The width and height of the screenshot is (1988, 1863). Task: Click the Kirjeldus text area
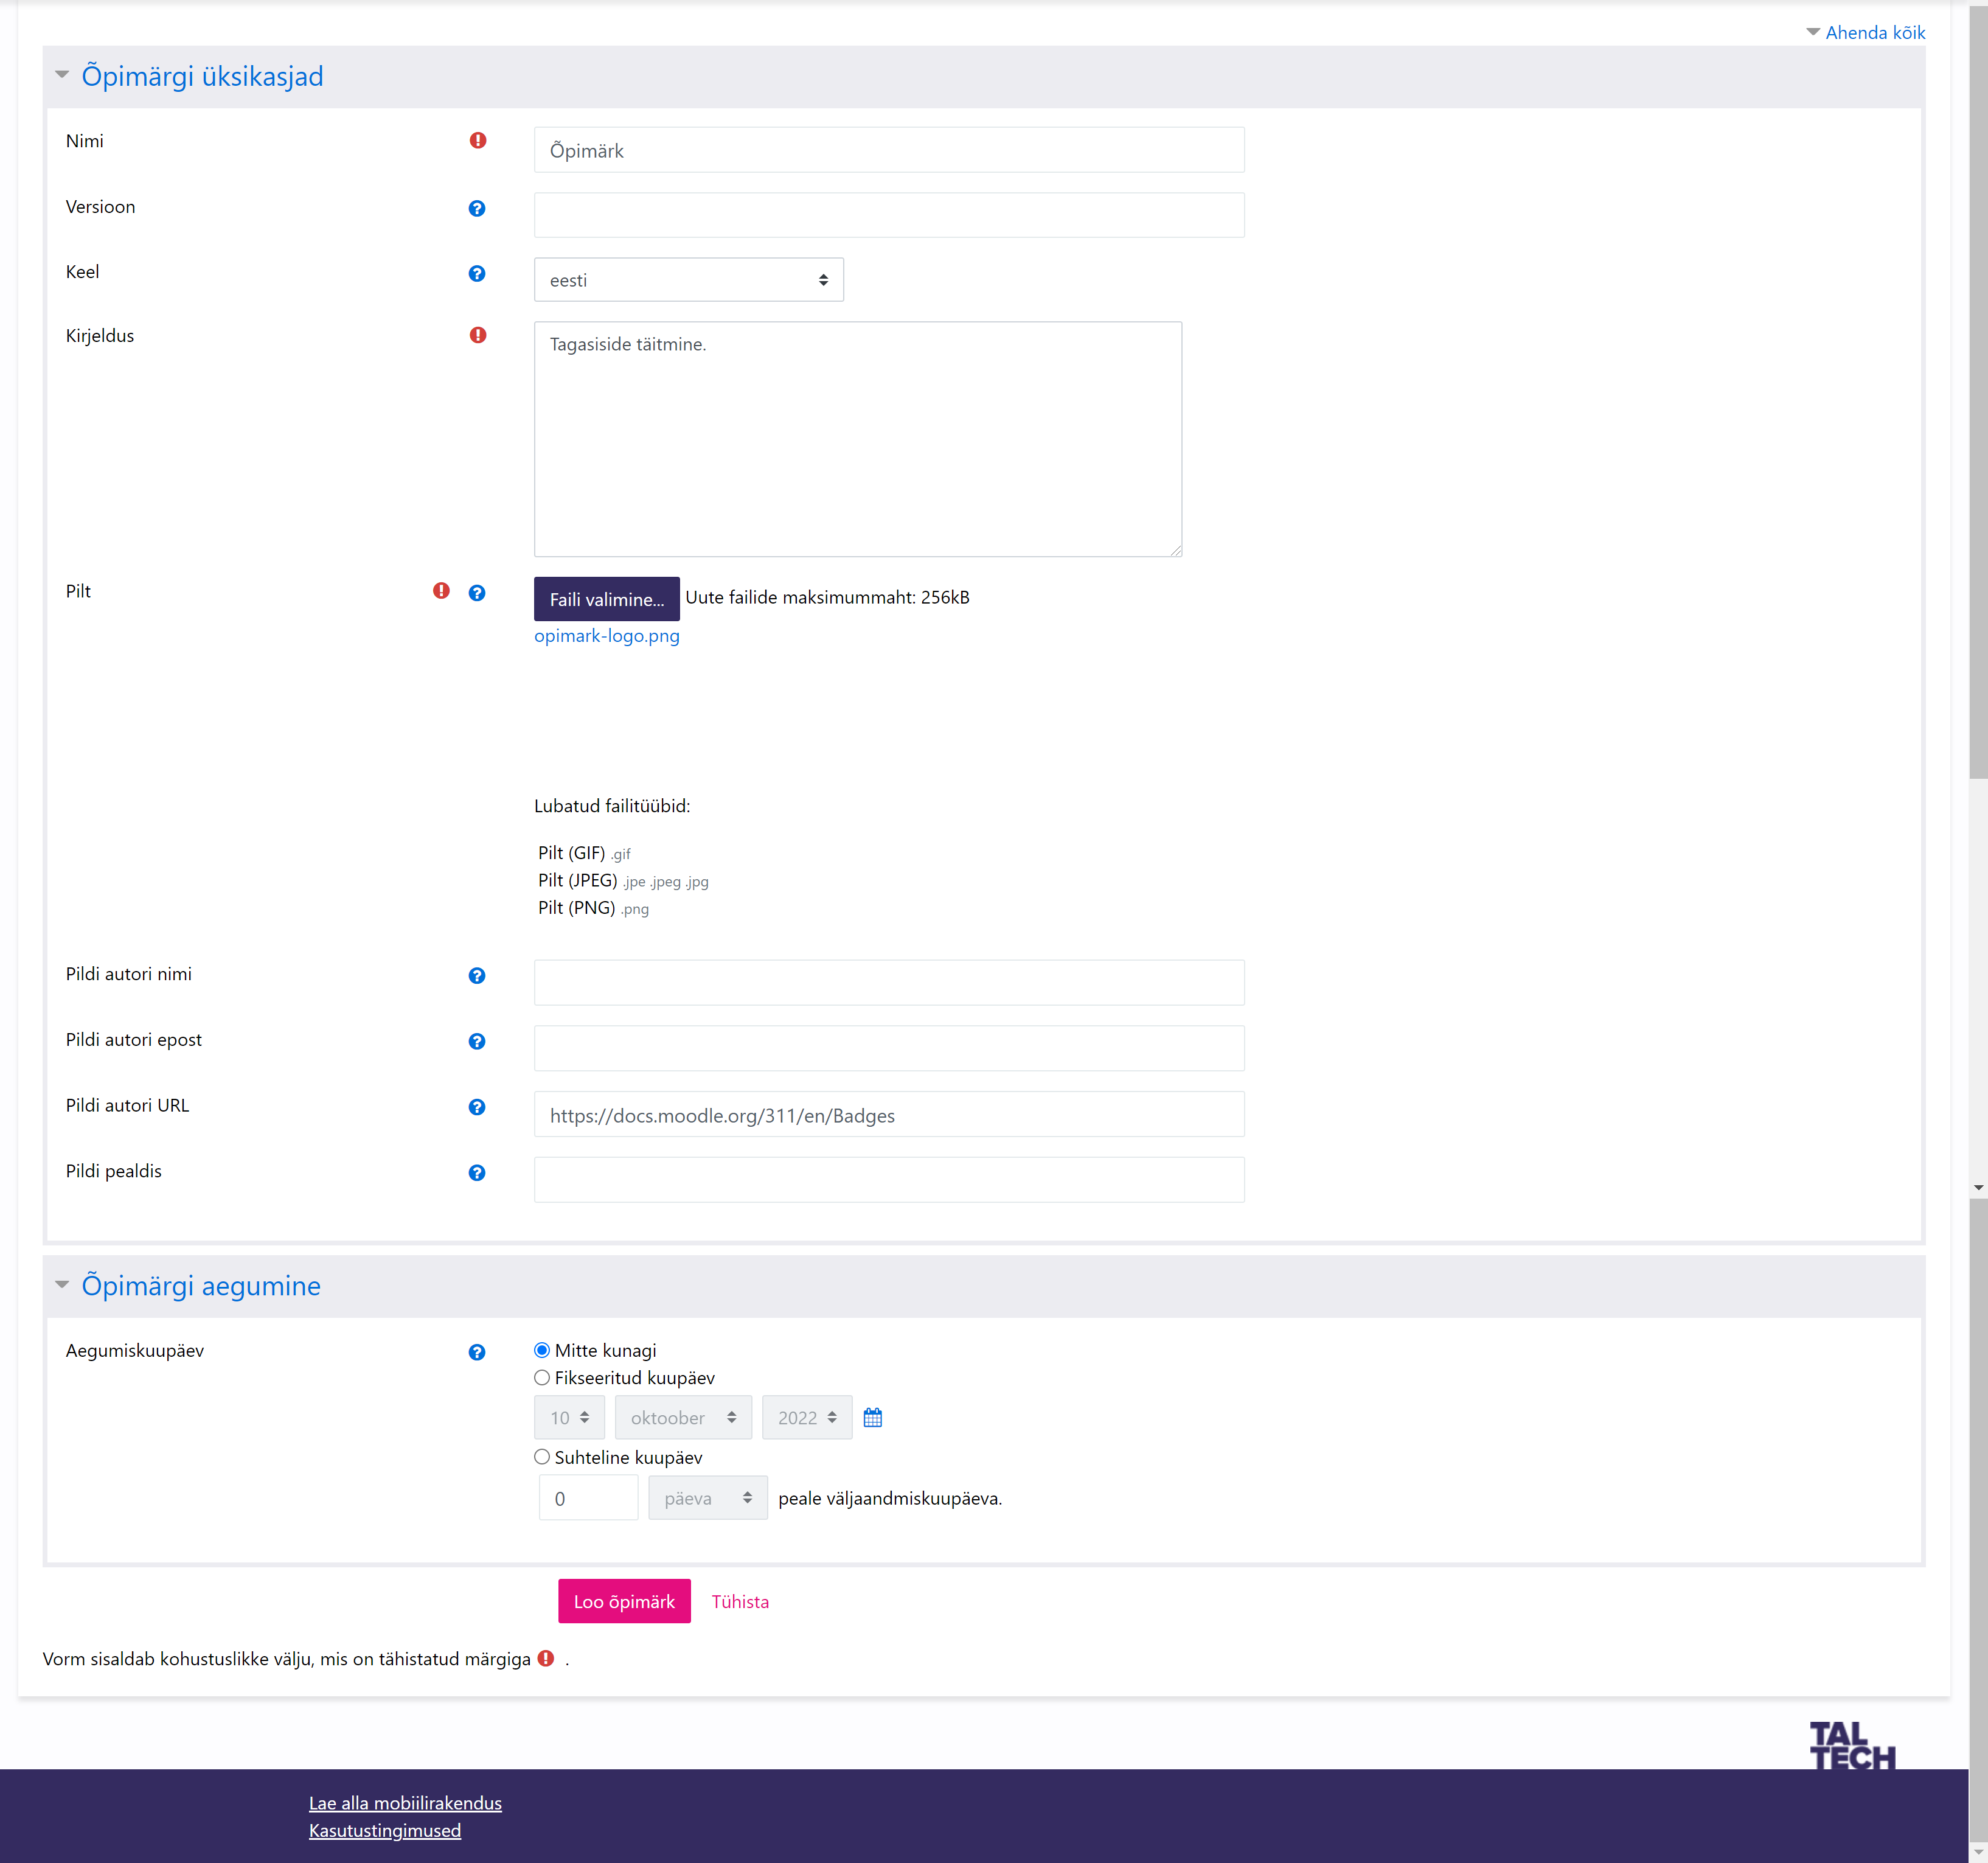(858, 439)
